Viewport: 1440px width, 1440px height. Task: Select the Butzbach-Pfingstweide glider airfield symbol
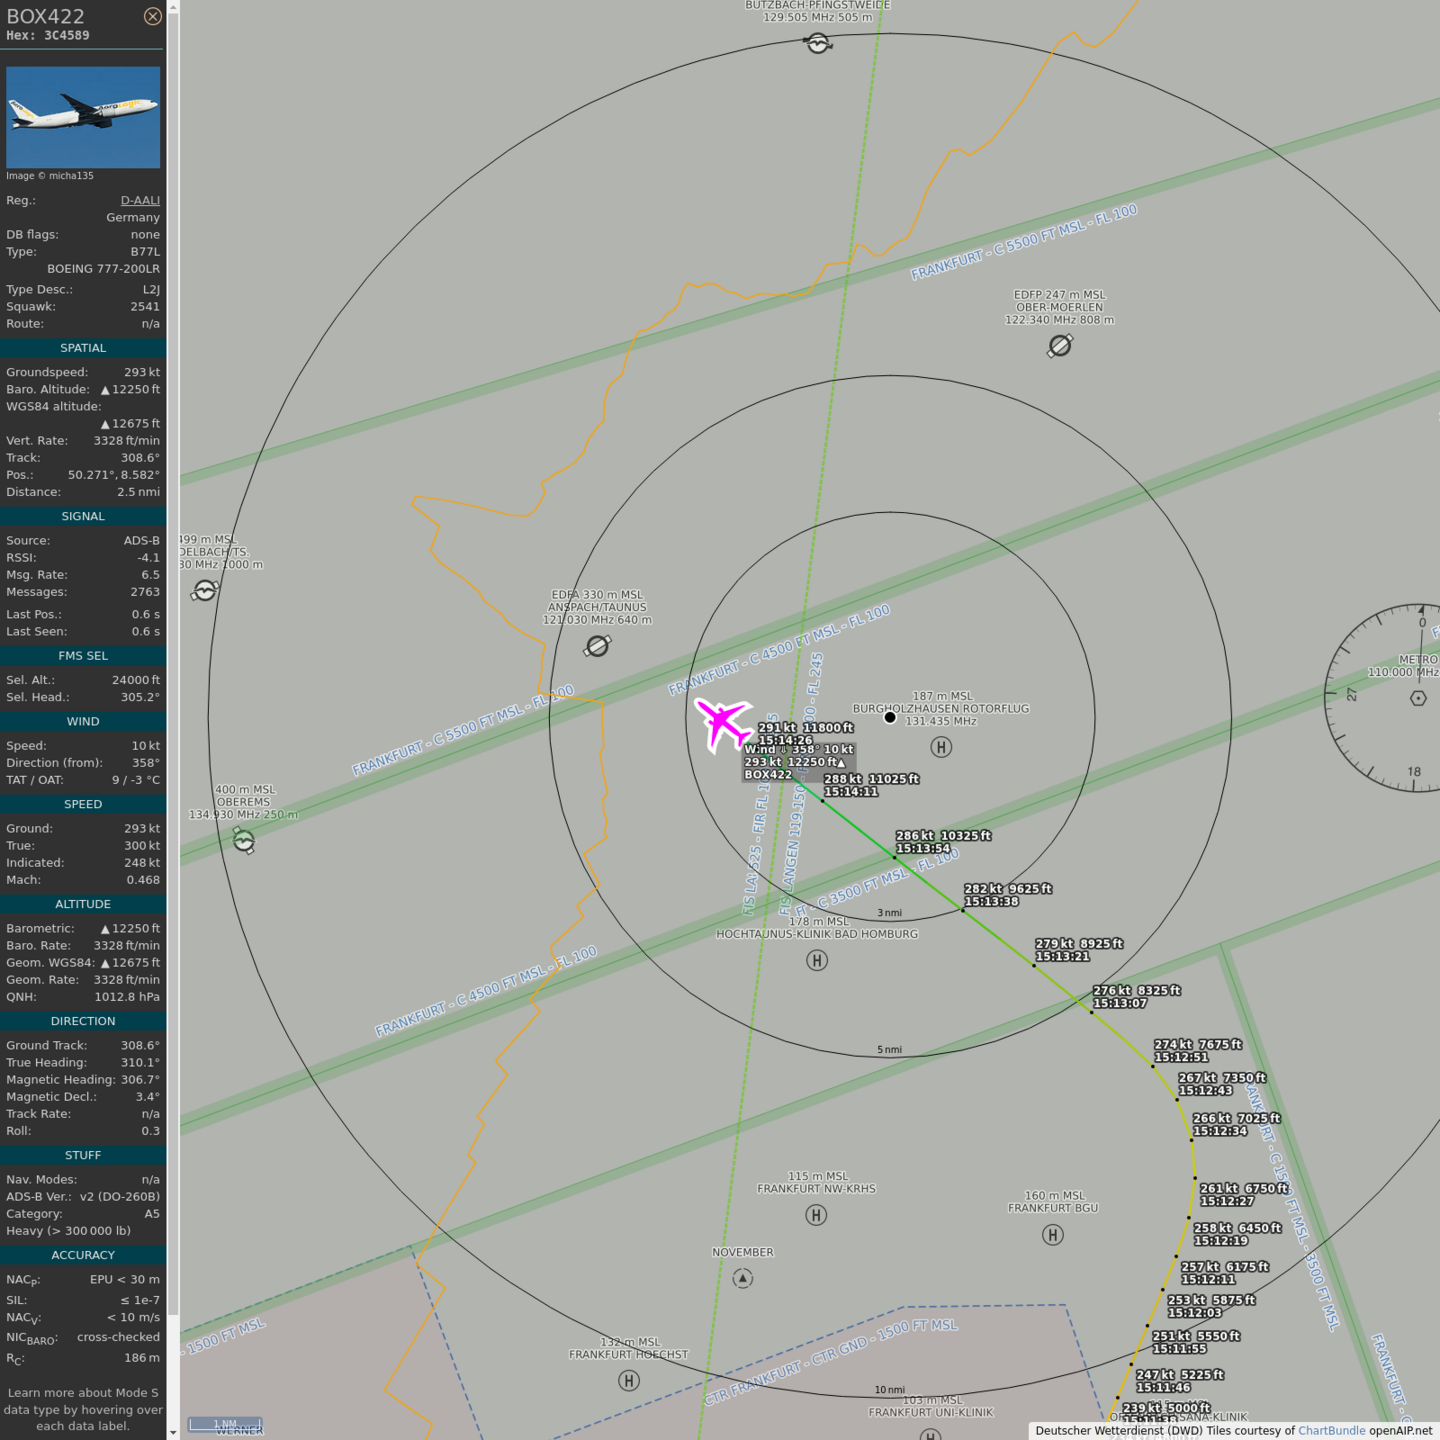click(818, 43)
